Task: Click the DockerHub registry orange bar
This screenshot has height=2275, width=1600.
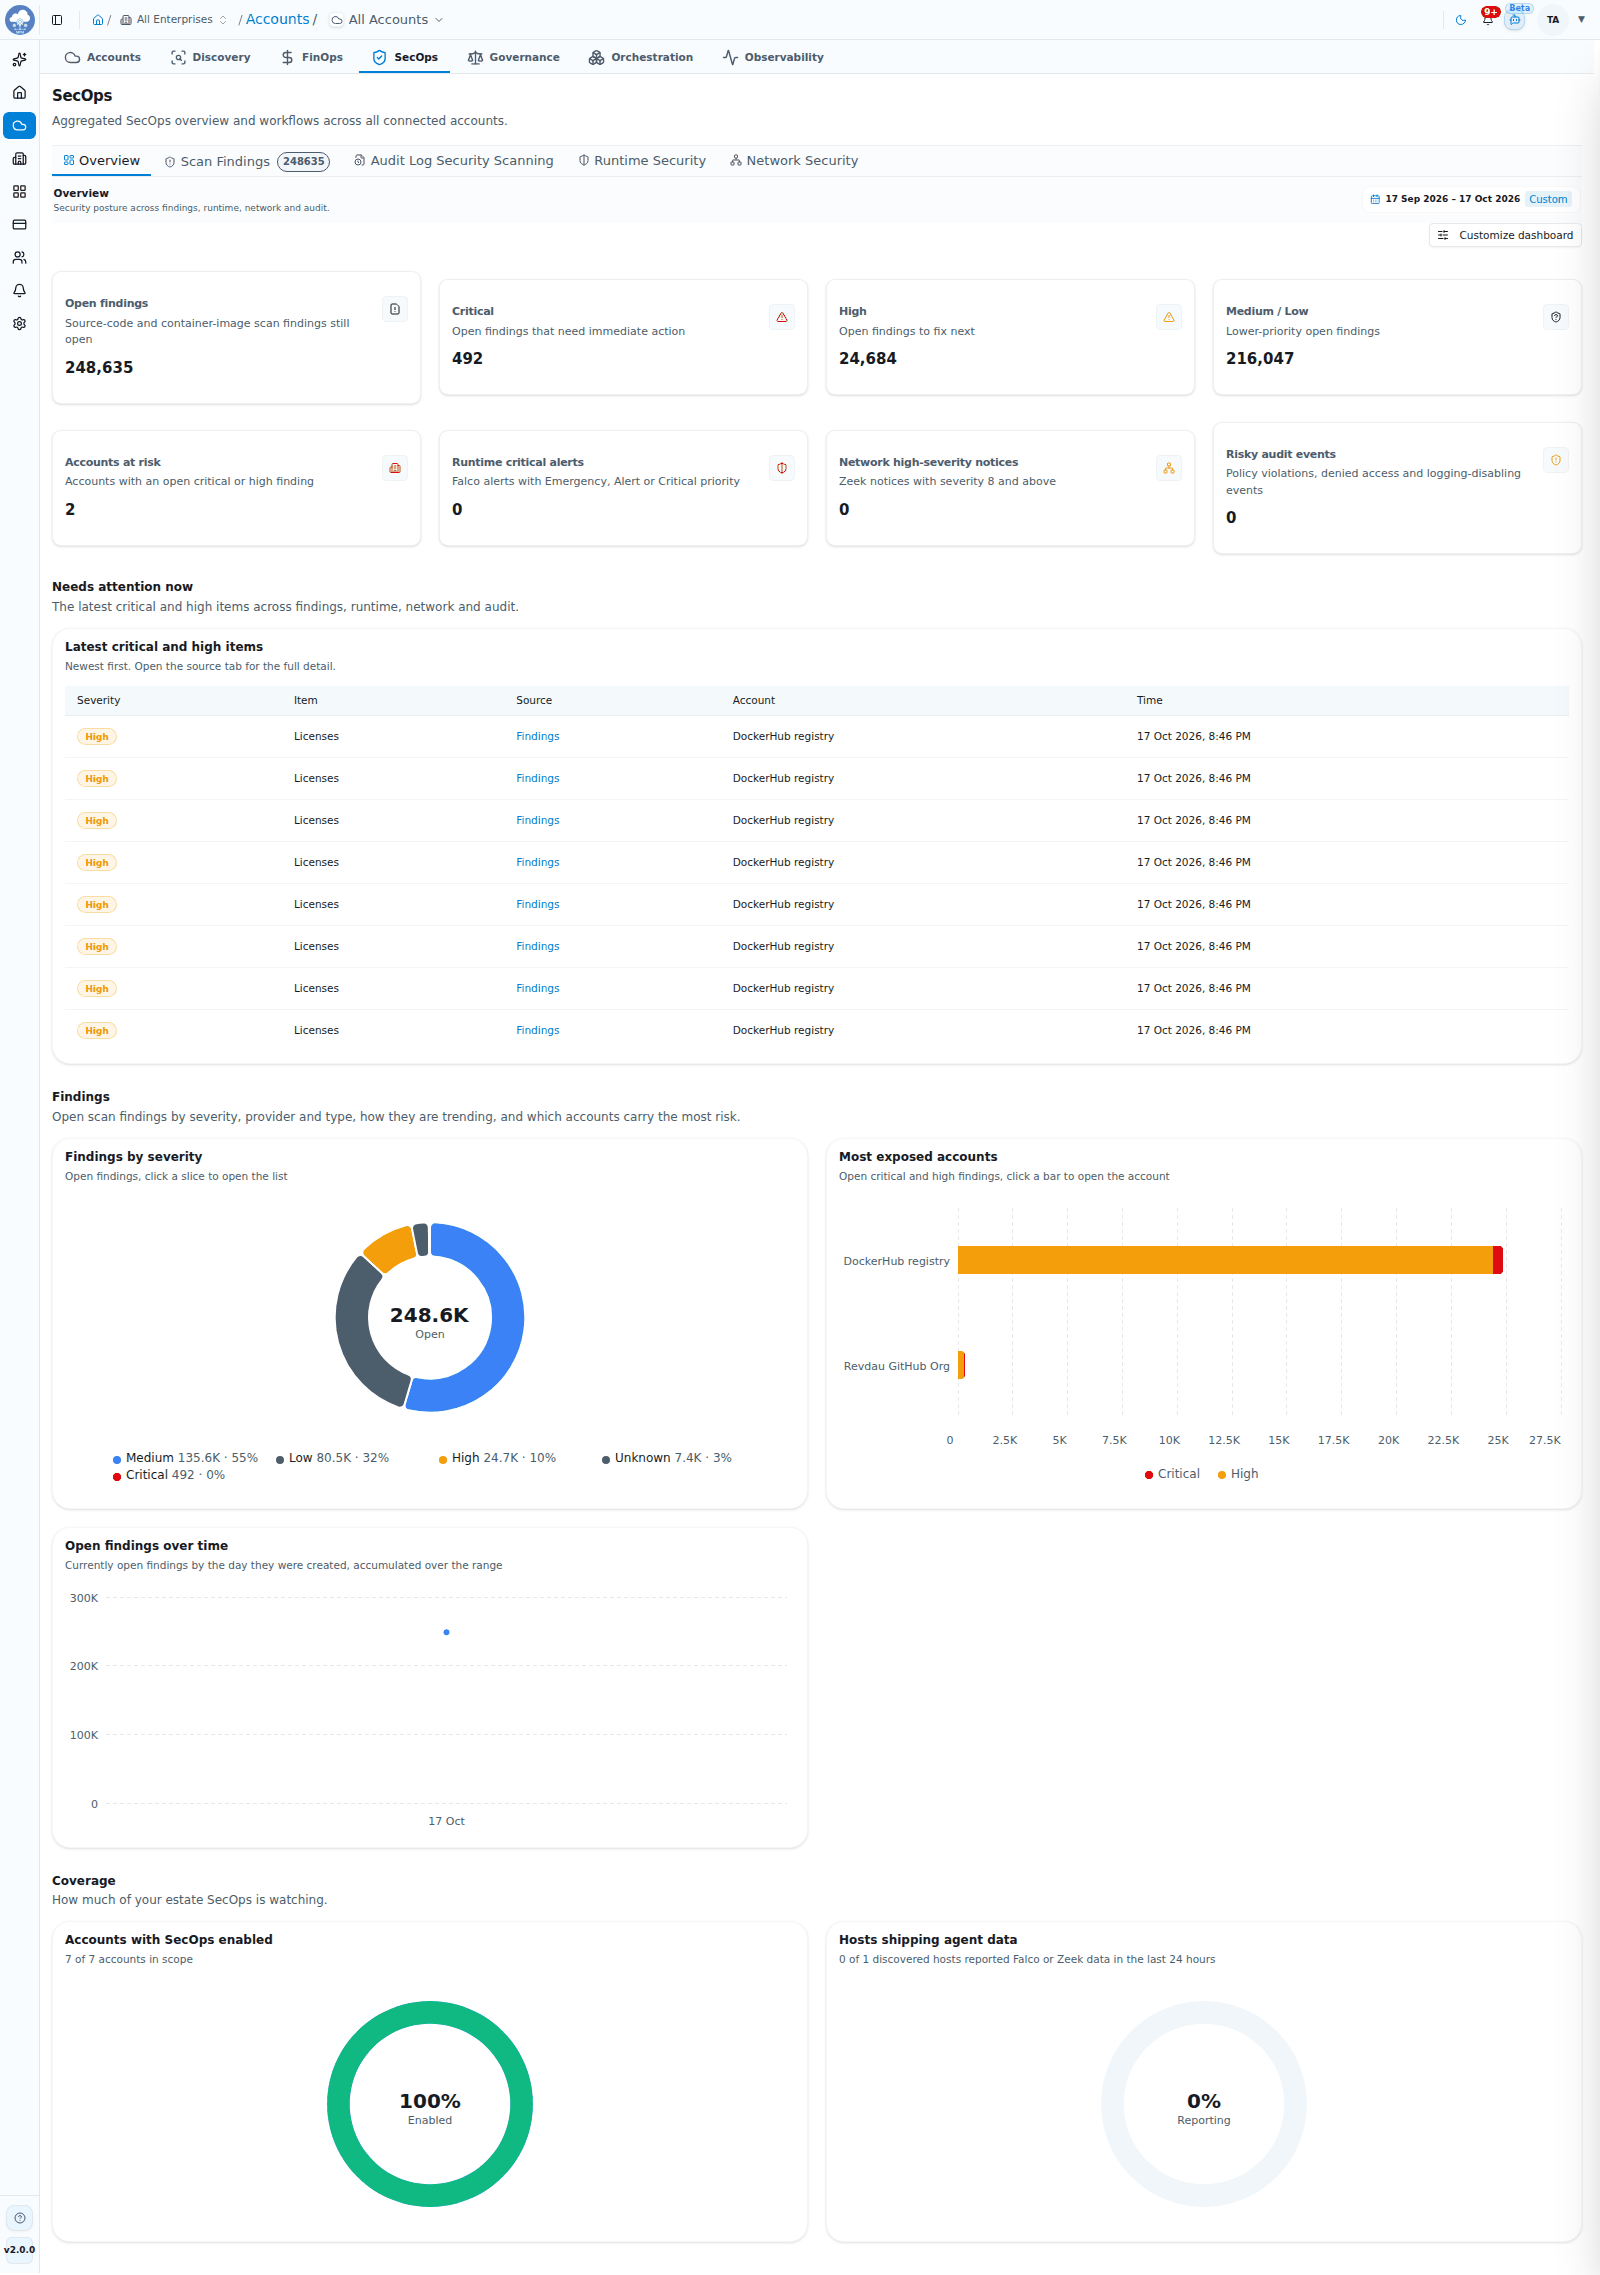Action: [x=1225, y=1260]
